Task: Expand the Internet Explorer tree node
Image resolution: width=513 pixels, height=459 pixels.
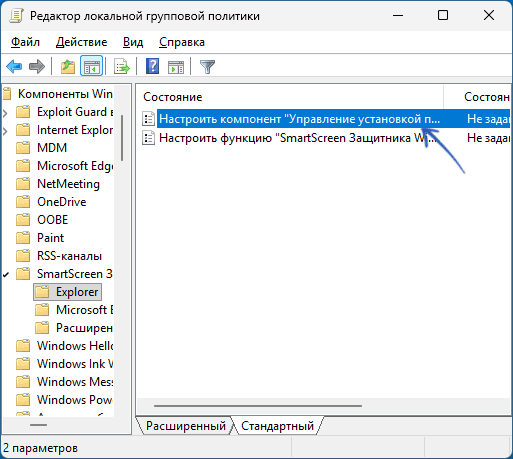Action: point(5,131)
